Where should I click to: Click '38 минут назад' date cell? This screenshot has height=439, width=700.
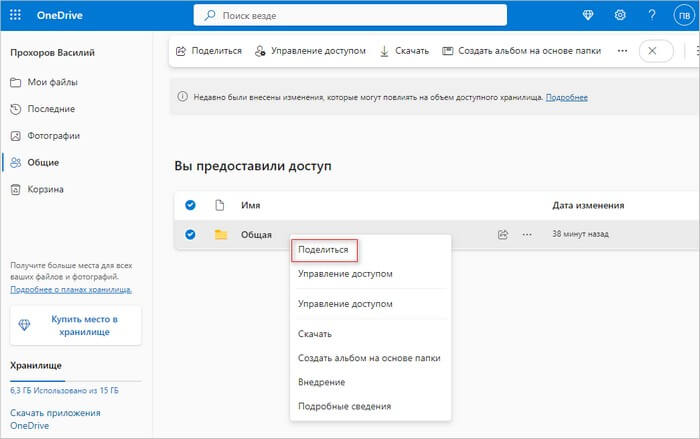[580, 234]
